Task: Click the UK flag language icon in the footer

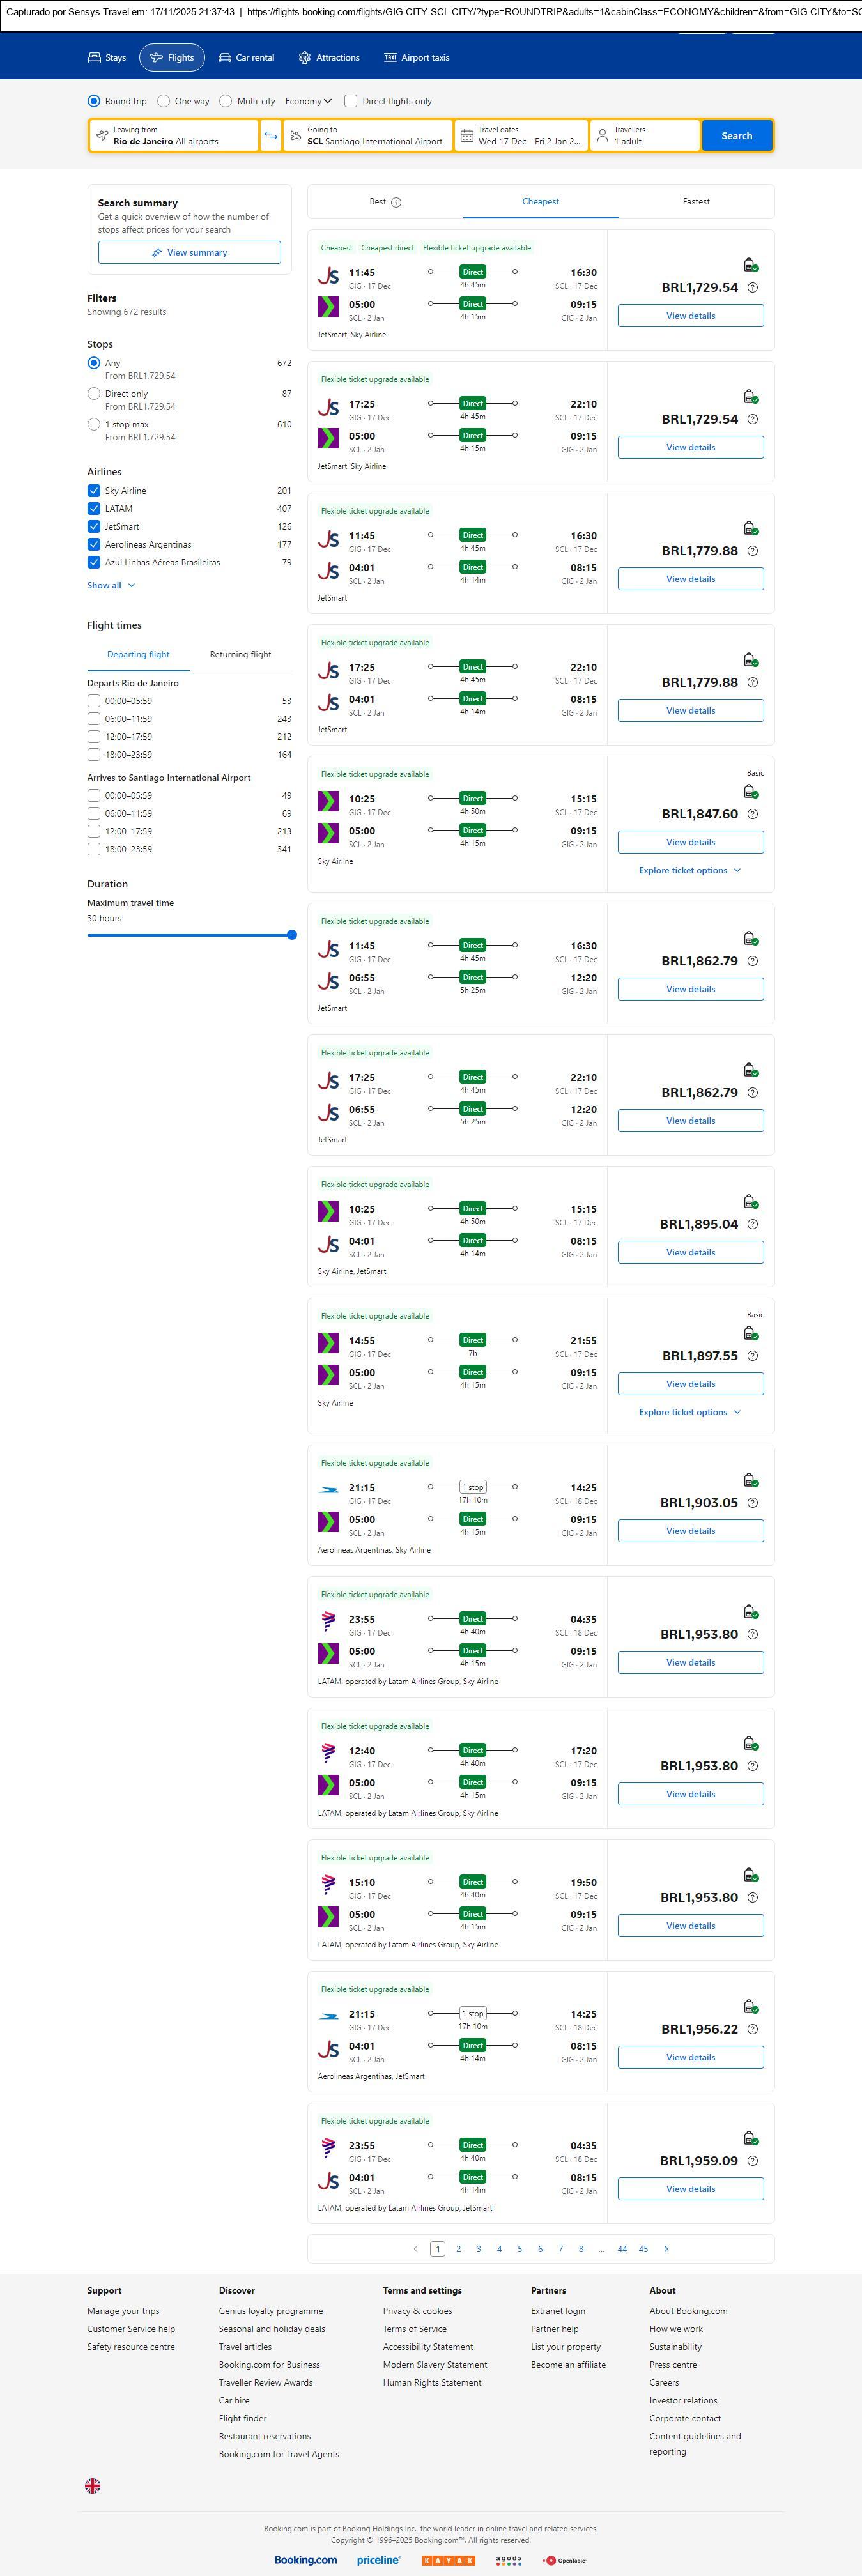Action: click(93, 2485)
